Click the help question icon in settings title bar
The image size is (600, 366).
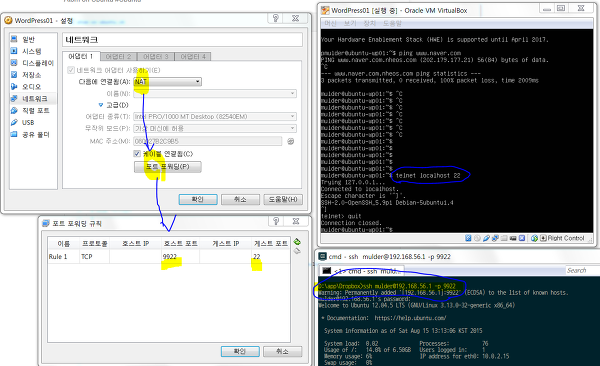pyautogui.click(x=276, y=18)
